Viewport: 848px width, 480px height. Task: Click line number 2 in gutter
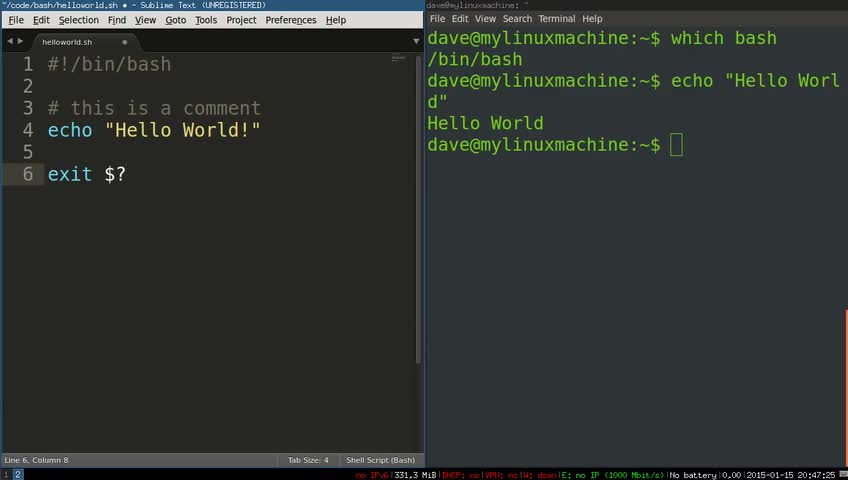(x=28, y=86)
